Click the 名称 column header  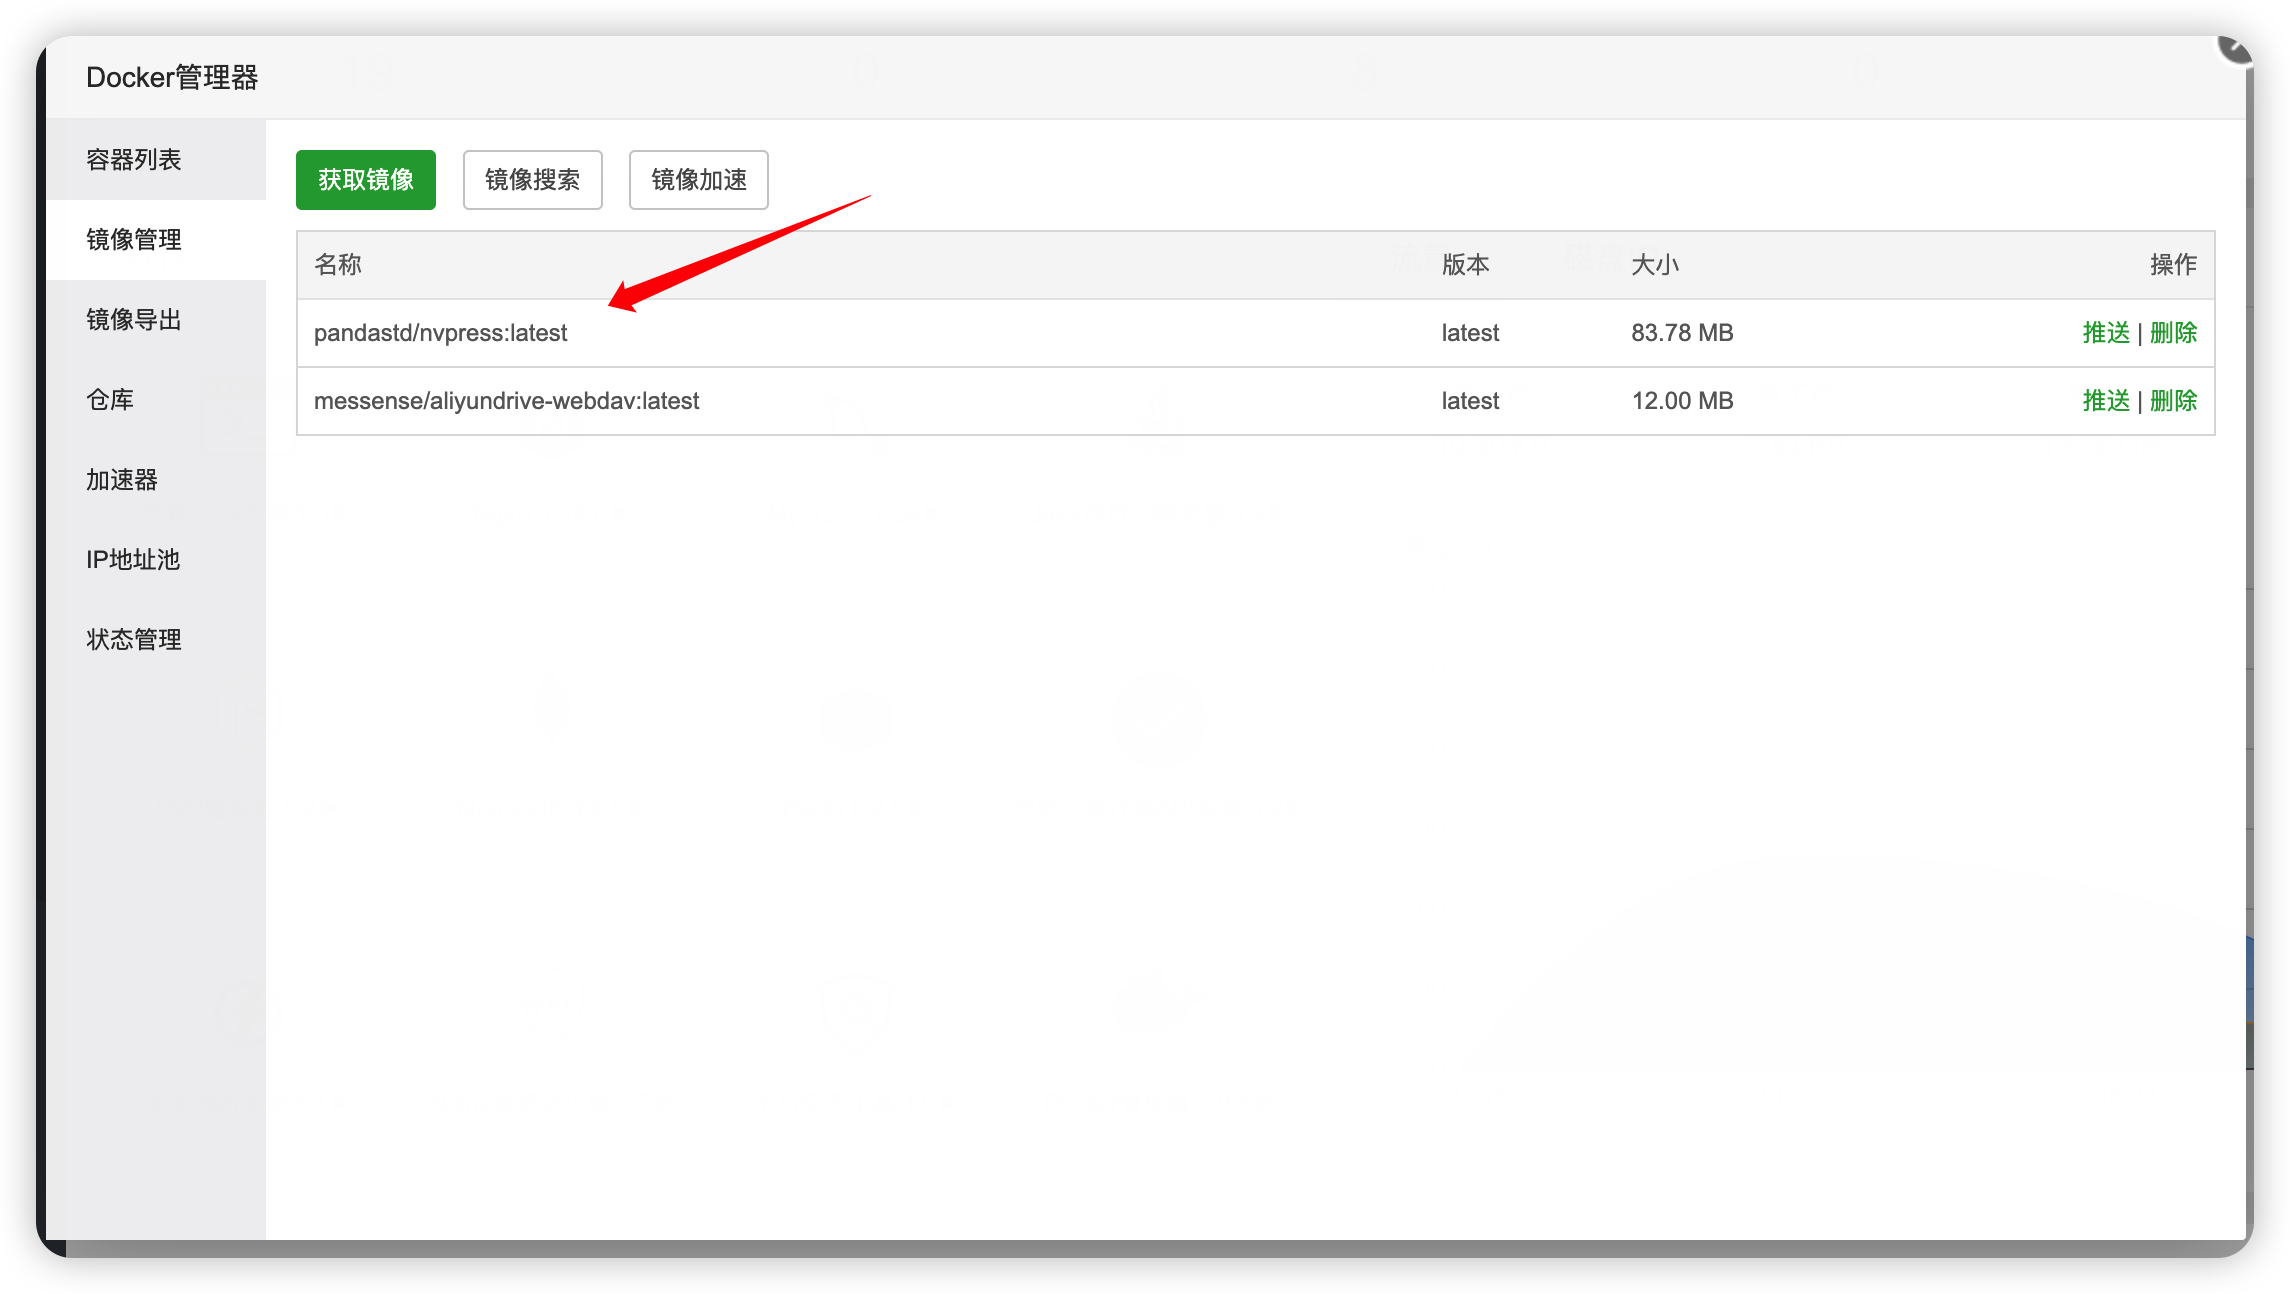(x=338, y=265)
